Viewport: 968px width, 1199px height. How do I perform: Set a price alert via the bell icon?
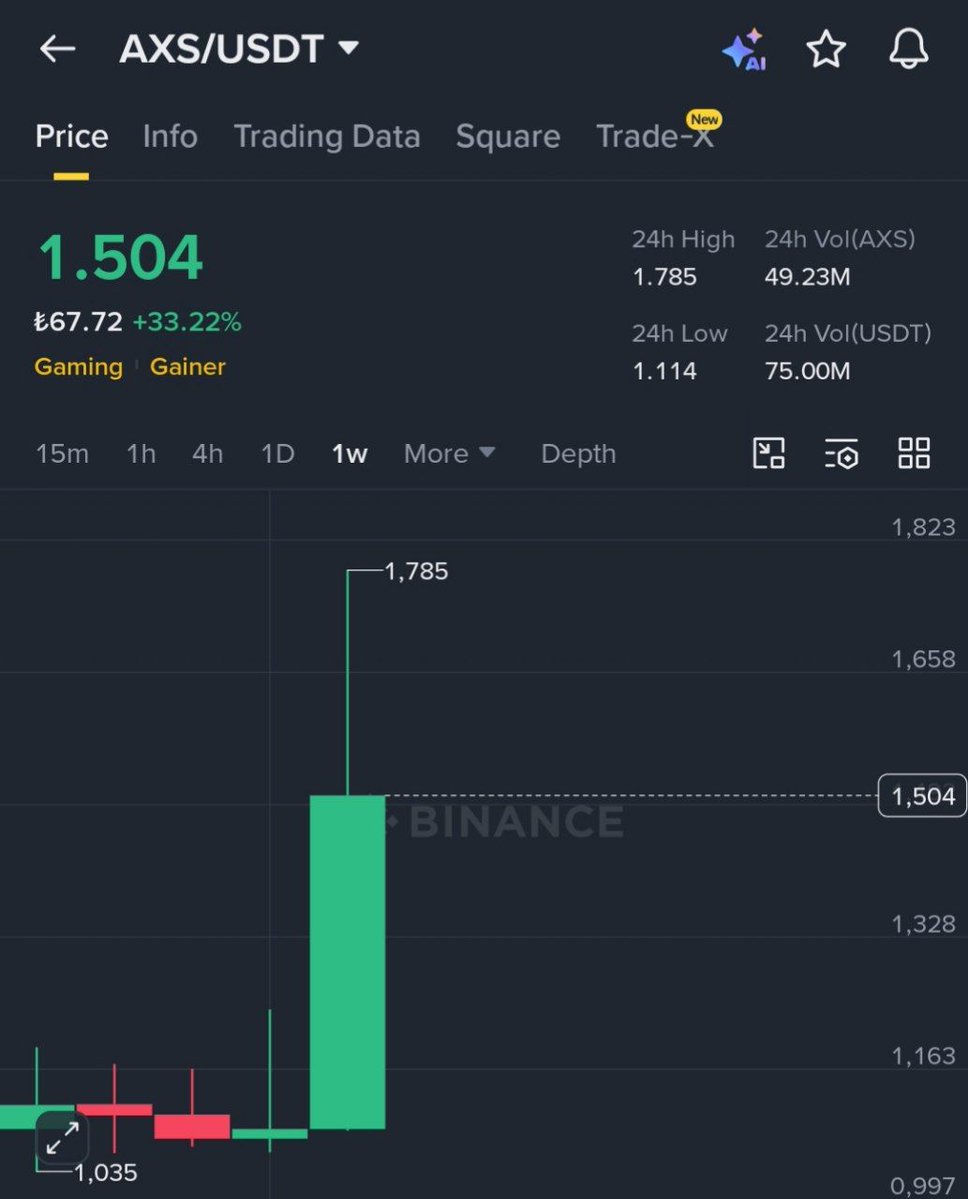908,49
